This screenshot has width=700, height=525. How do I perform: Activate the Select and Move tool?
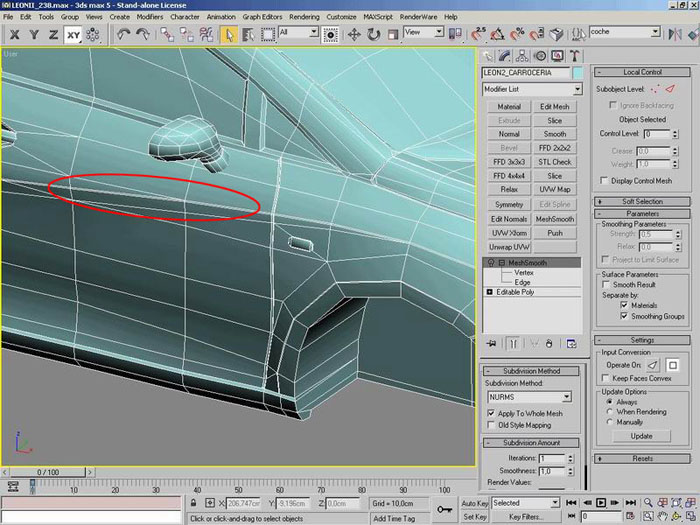pos(355,34)
